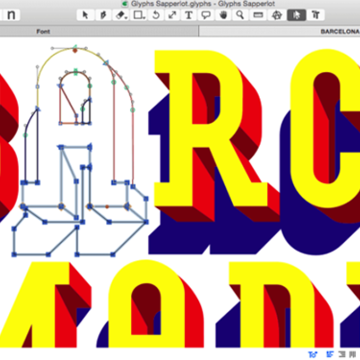This screenshot has width=360, height=360.
Task: Click the first gray bottom-right alignment icon
Action: pos(341,354)
